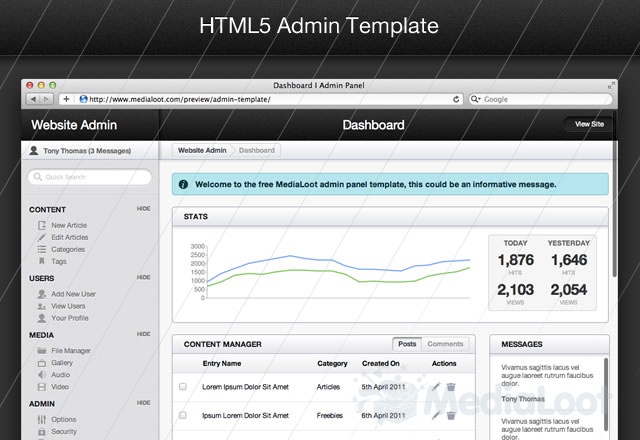640x440 pixels.
Task: Open the Website Admin breadcrumb link
Action: pyautogui.click(x=201, y=150)
